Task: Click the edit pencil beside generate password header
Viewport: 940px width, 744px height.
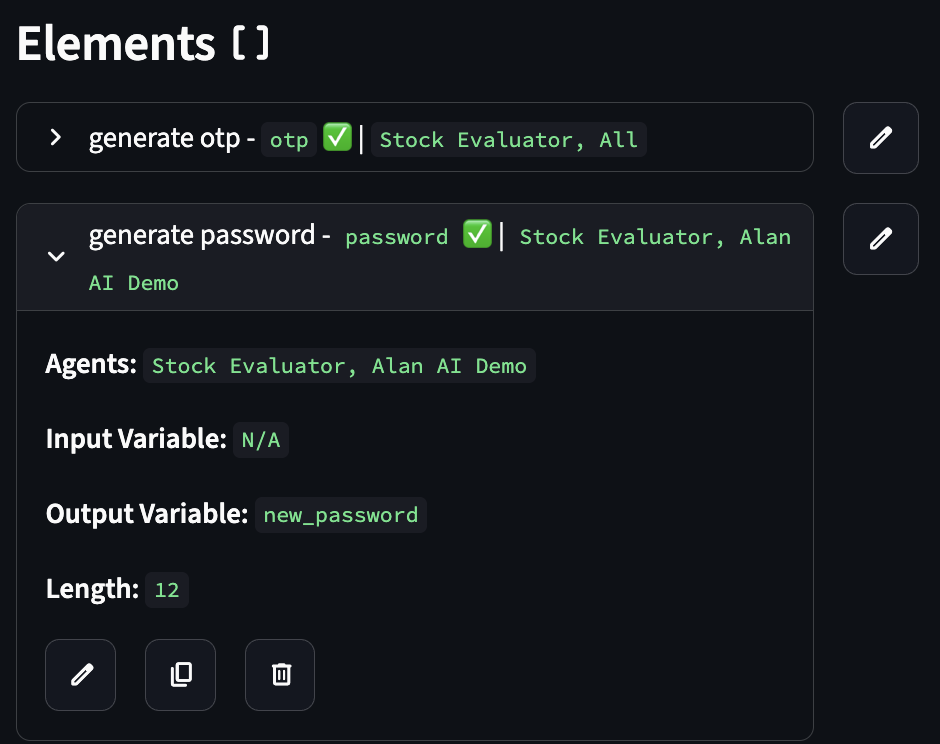Action: (880, 239)
